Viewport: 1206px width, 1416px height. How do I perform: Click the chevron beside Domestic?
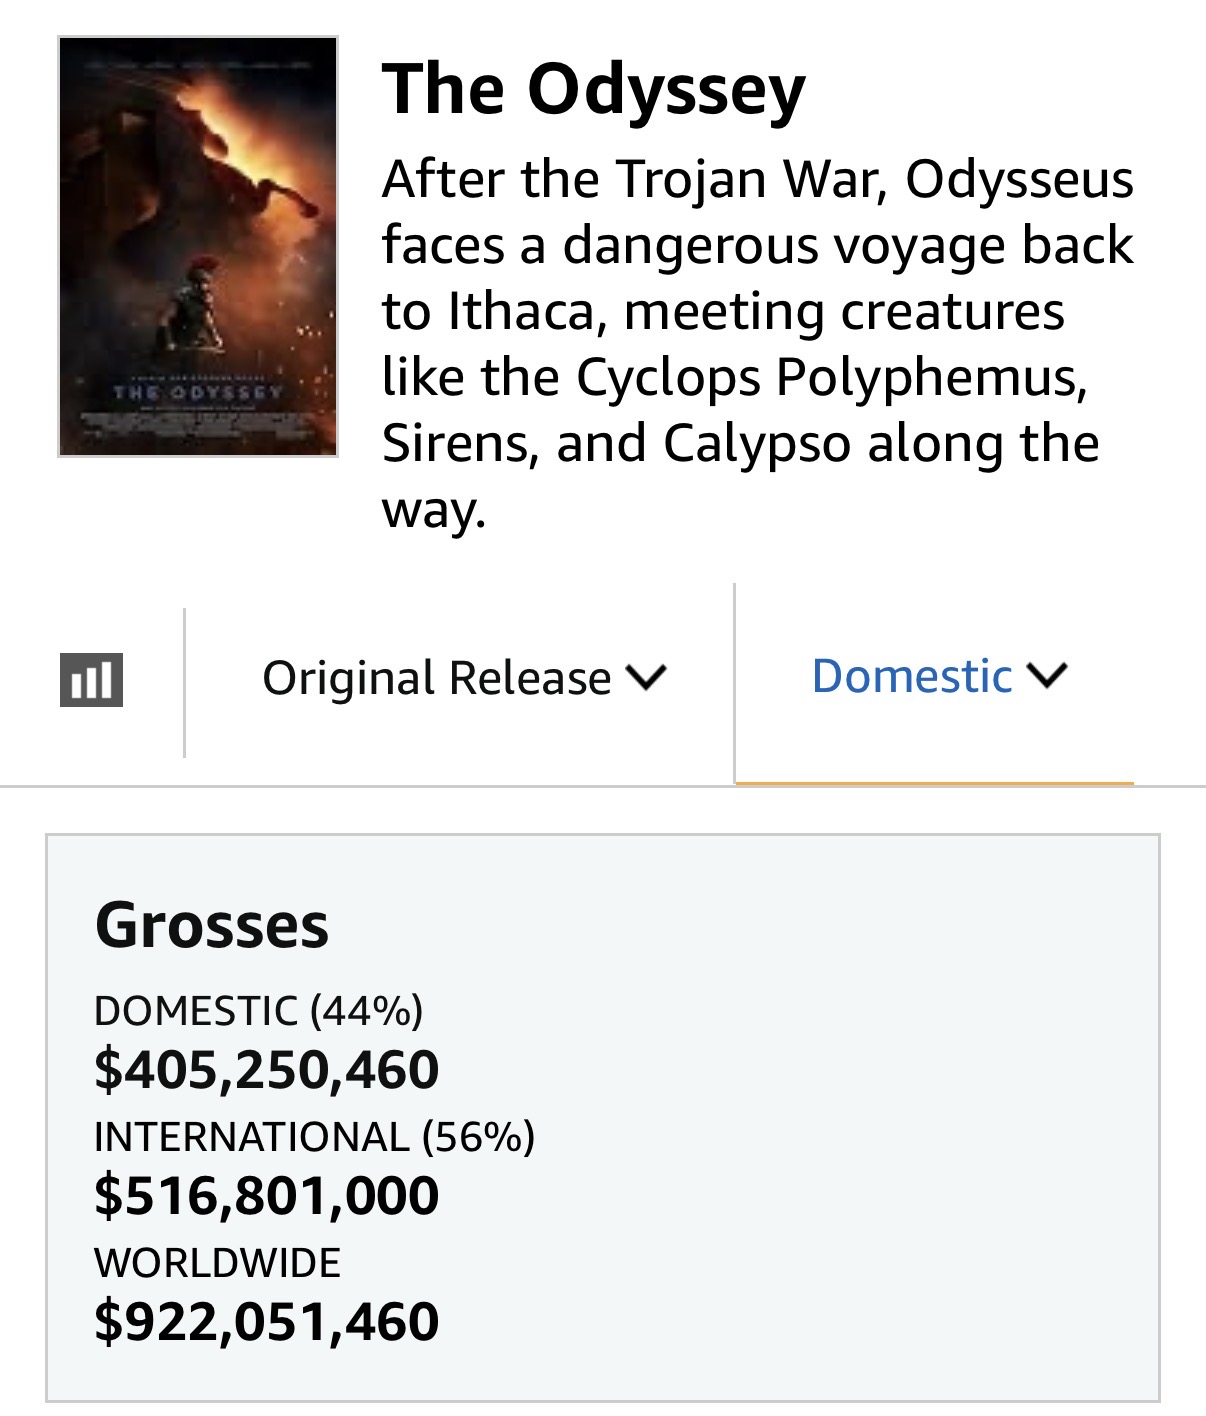[x=1047, y=676]
